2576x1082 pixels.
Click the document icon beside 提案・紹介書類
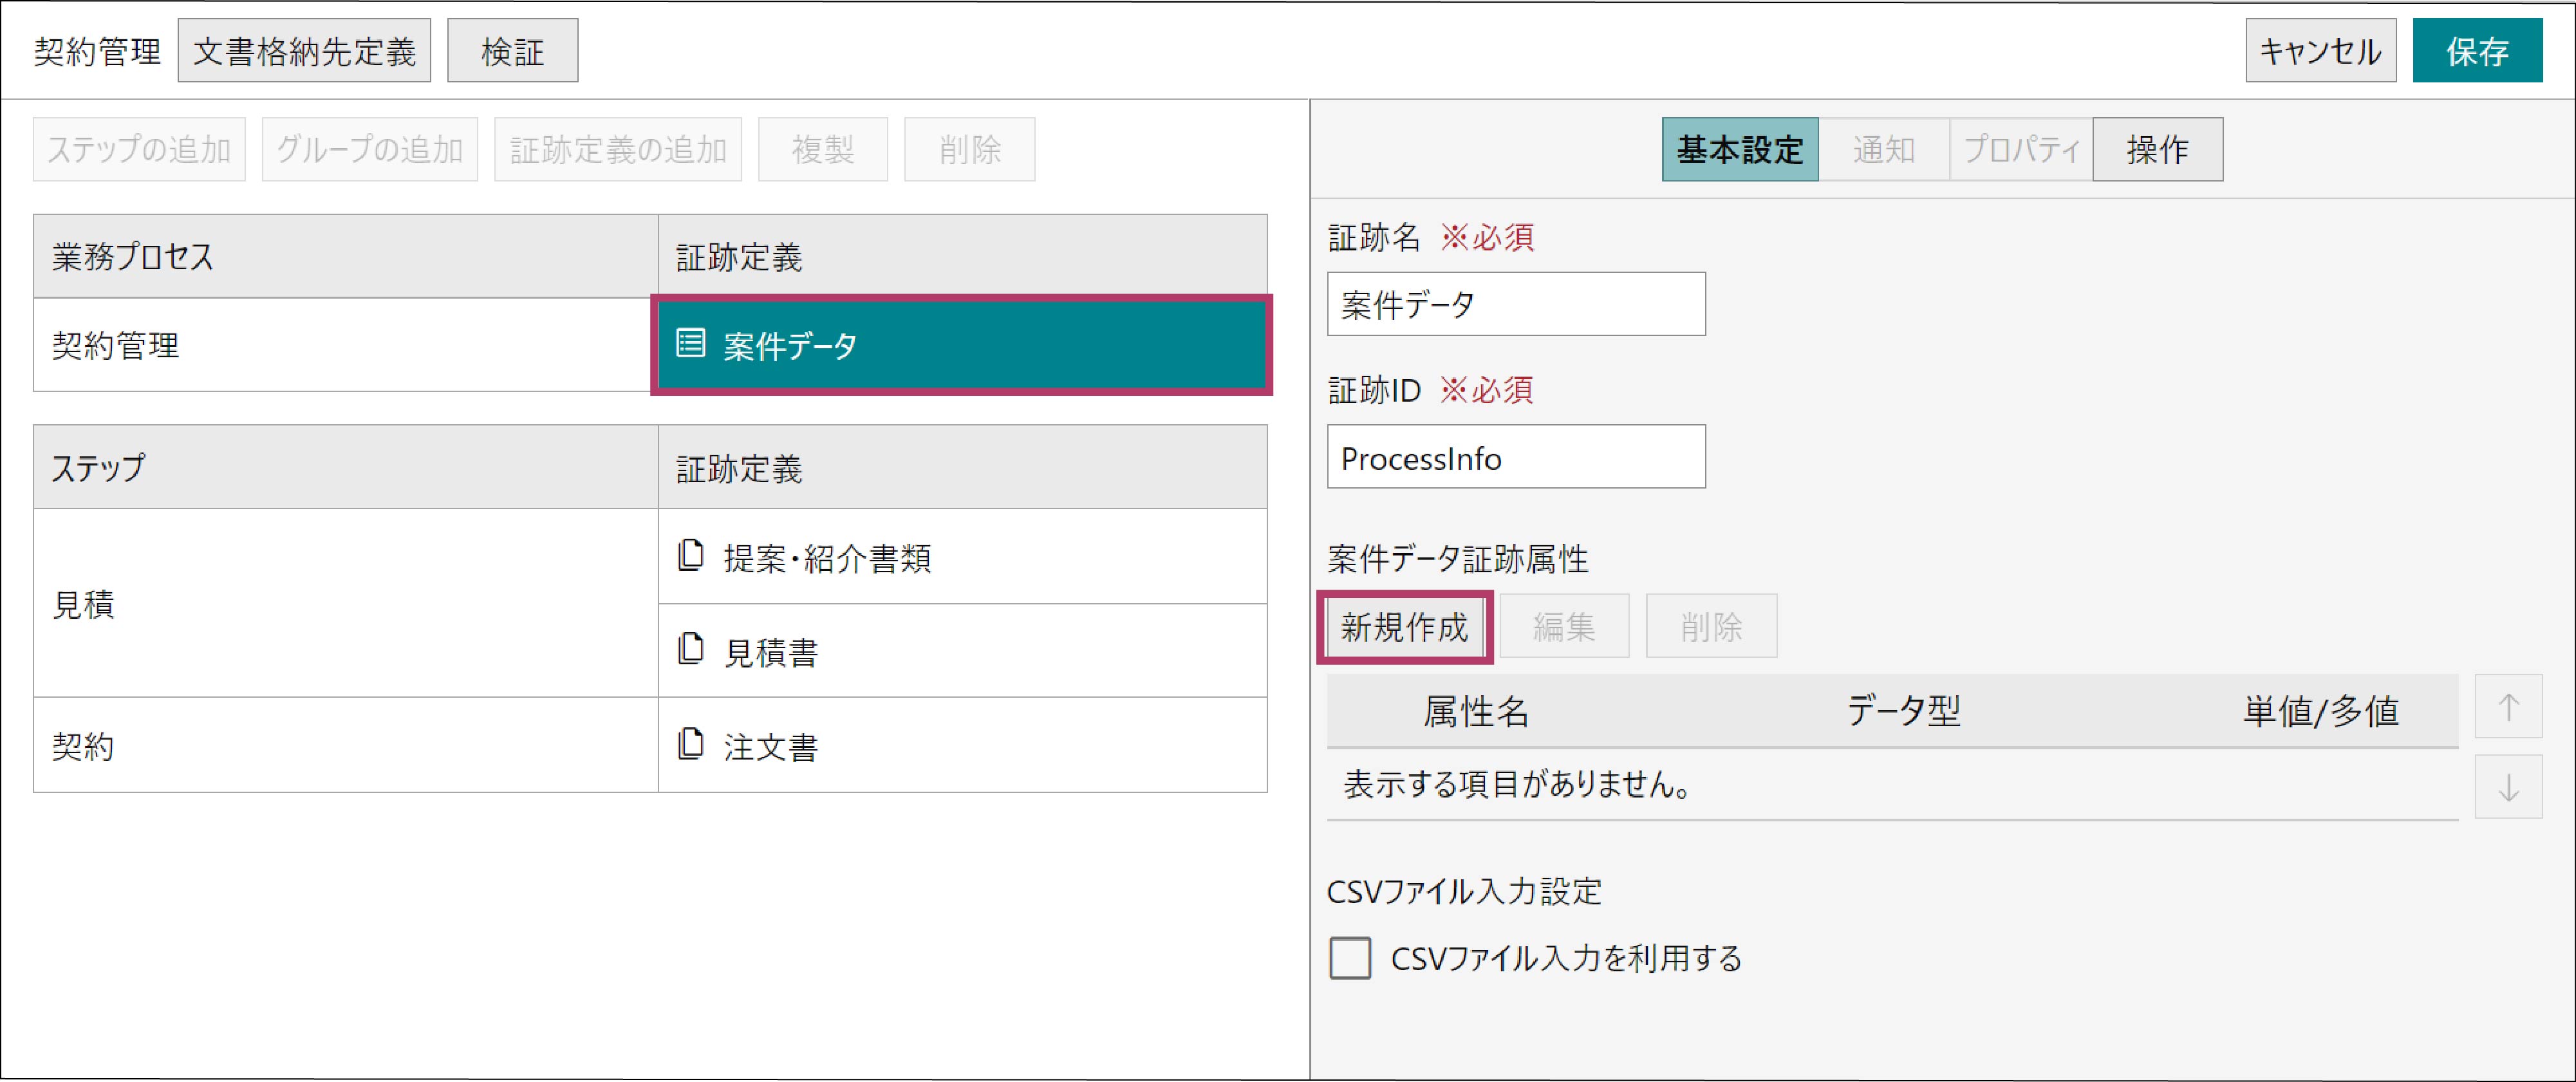pyautogui.click(x=690, y=555)
